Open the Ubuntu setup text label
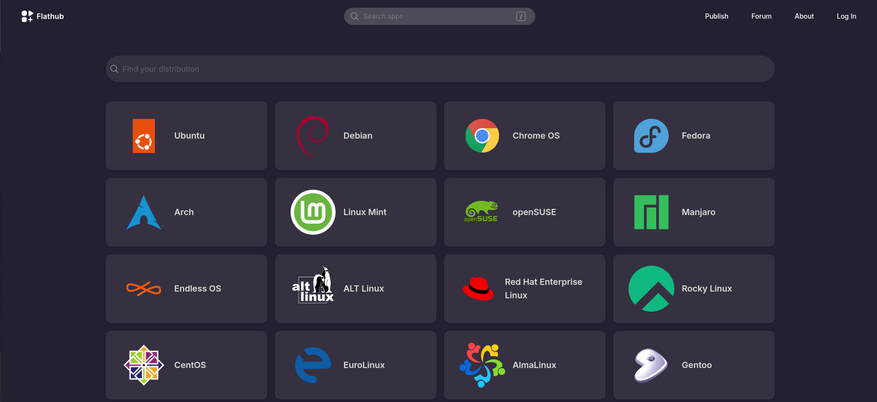The width and height of the screenshot is (877, 402). point(189,136)
